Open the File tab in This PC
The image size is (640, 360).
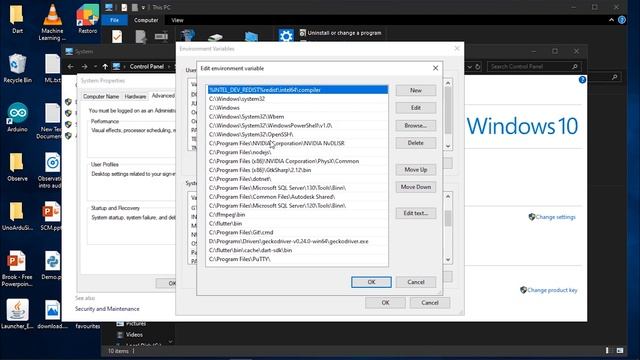click(114, 20)
